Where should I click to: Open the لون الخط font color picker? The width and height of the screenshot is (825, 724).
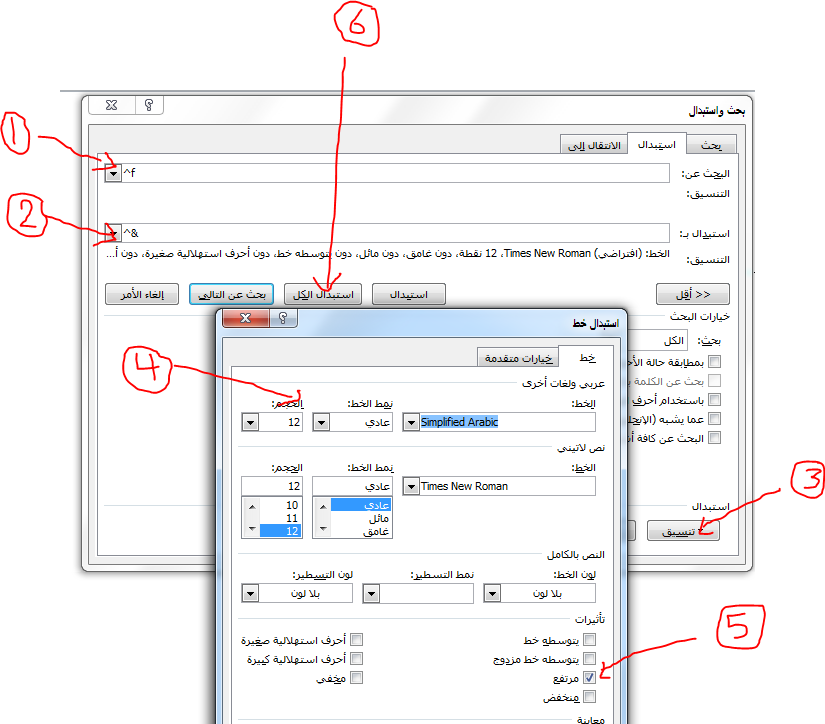tap(492, 594)
